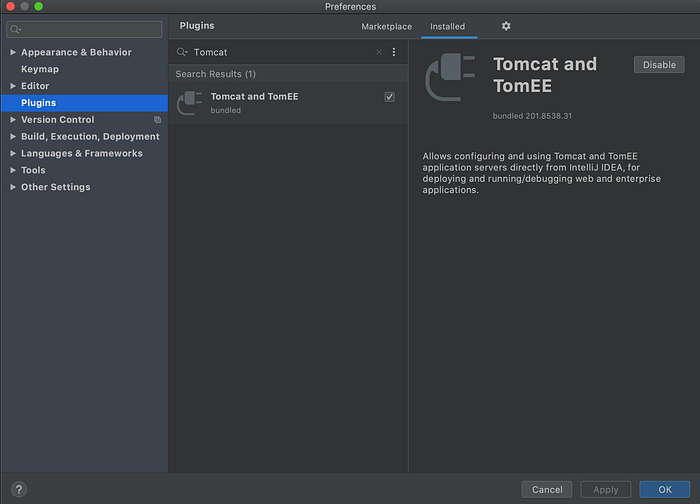Switch to the Installed tab
The width and height of the screenshot is (700, 504).
pos(448,26)
